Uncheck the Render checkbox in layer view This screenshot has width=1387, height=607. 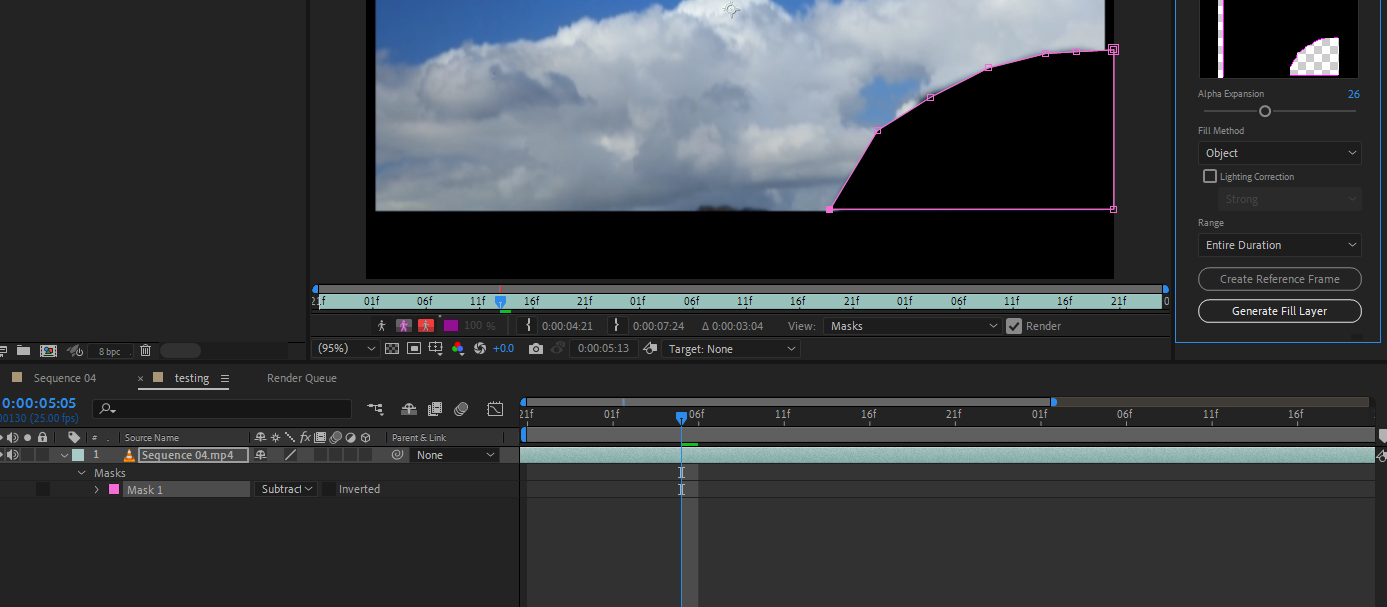point(1013,325)
